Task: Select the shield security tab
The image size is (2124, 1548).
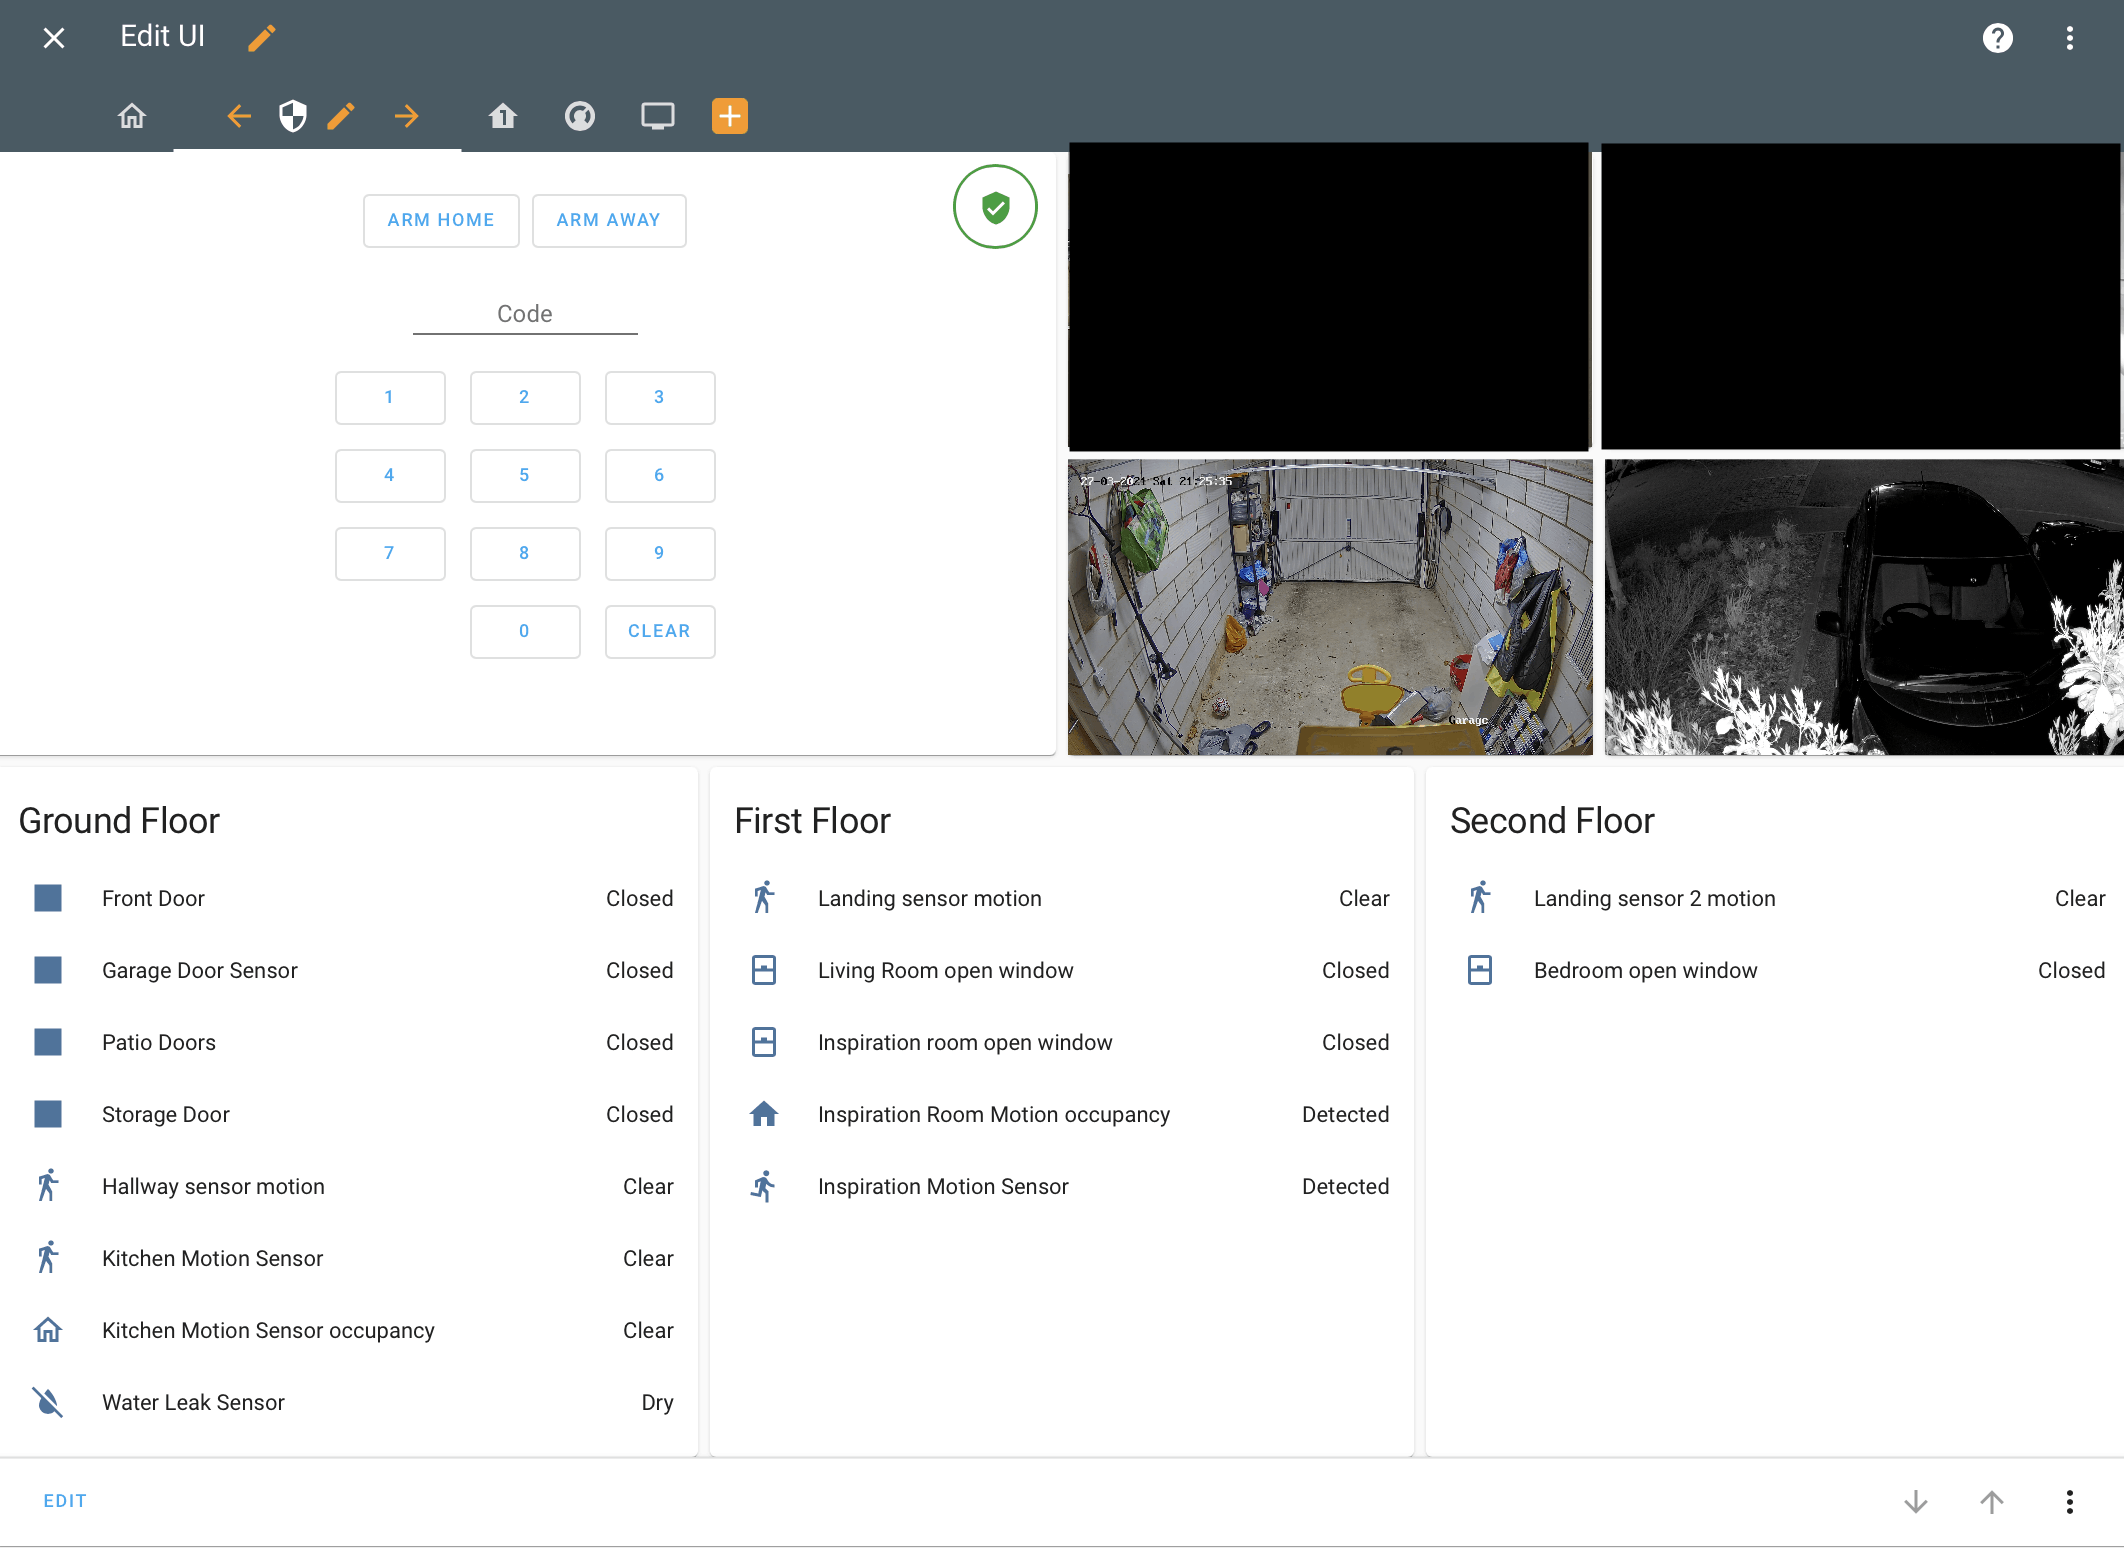Action: (x=293, y=116)
